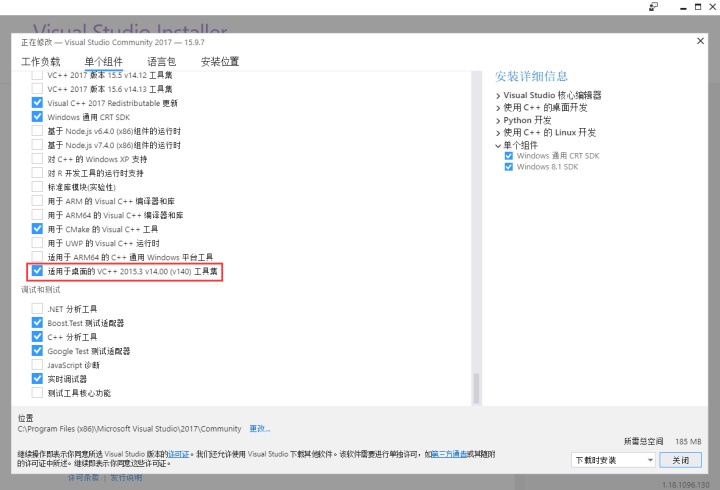Check VC++ 2017 版本 15.5 v14.12 工具集

pos(37,75)
